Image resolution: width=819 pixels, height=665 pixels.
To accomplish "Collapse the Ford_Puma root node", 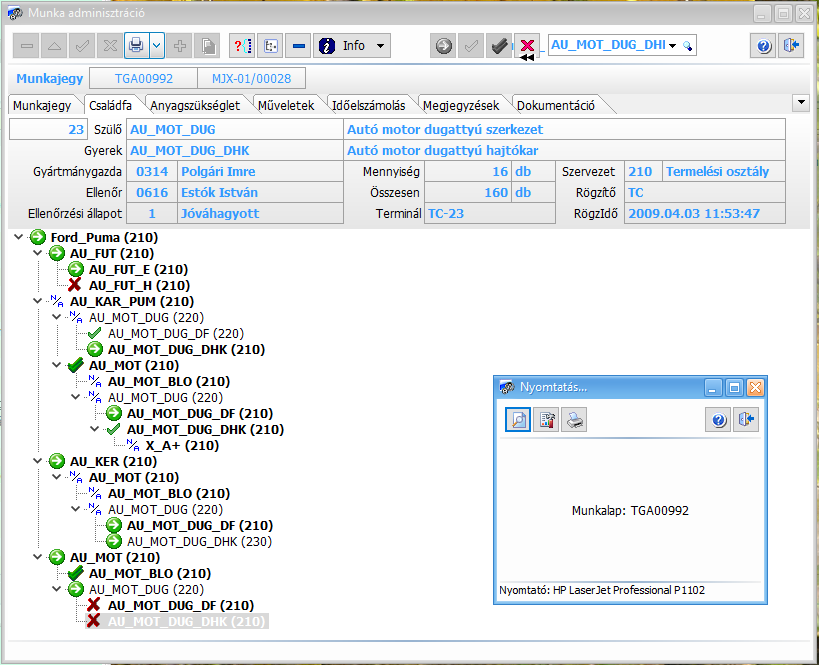I will coord(19,237).
